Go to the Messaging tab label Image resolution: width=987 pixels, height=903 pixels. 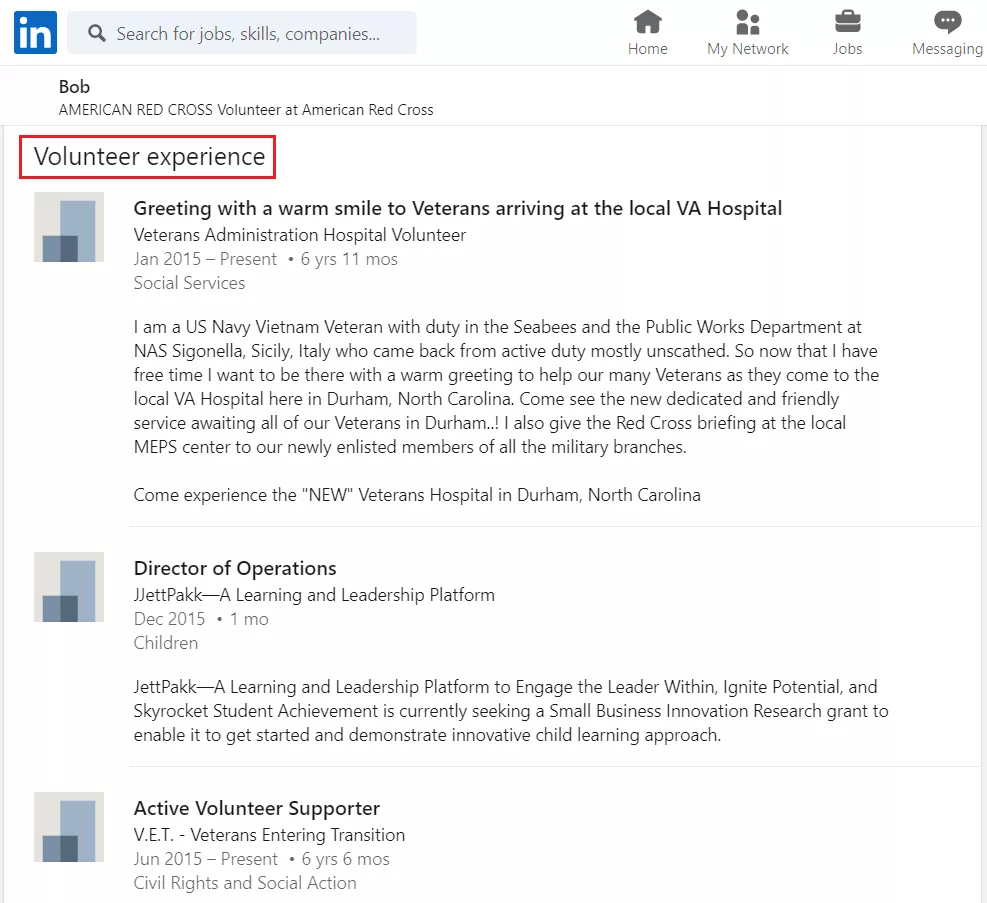tap(947, 49)
